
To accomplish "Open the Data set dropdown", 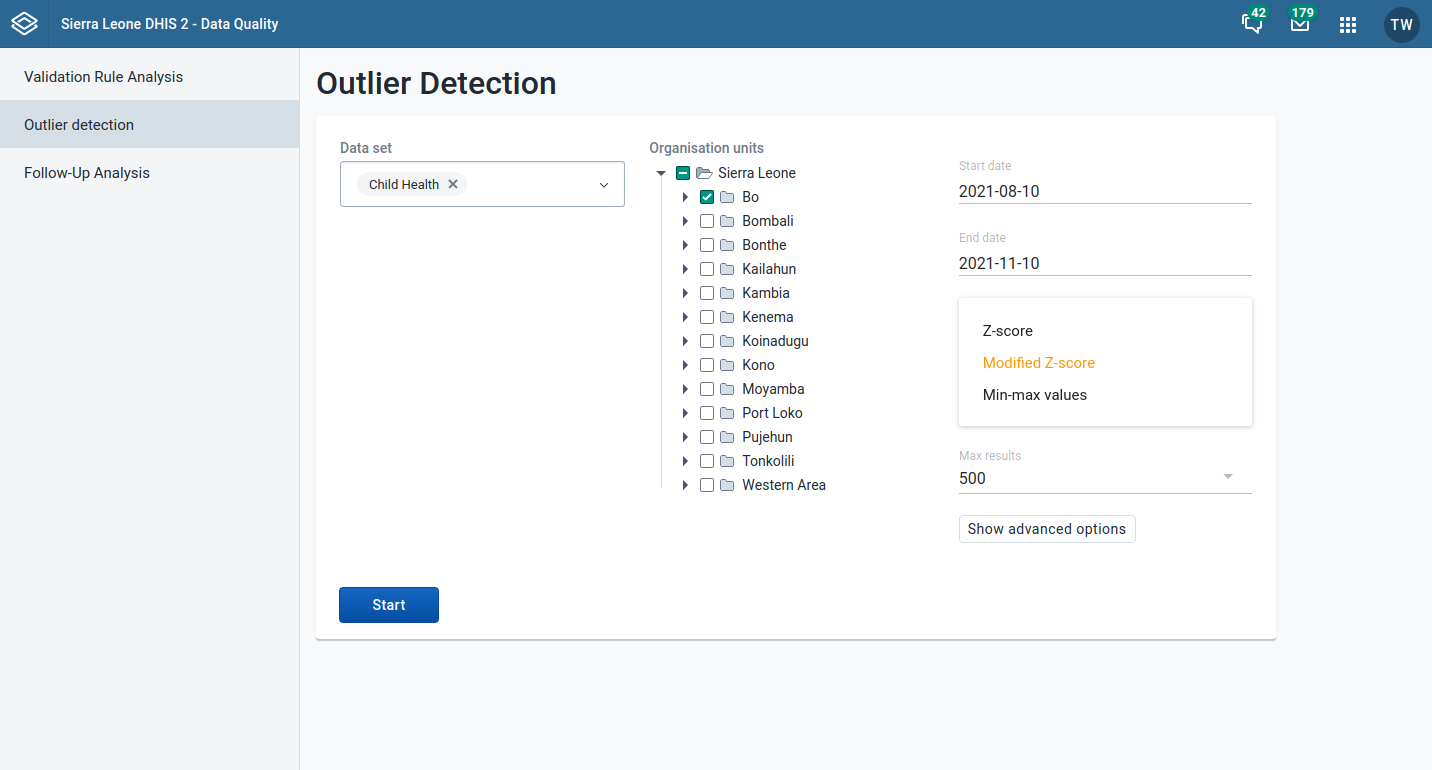I will pyautogui.click(x=604, y=184).
